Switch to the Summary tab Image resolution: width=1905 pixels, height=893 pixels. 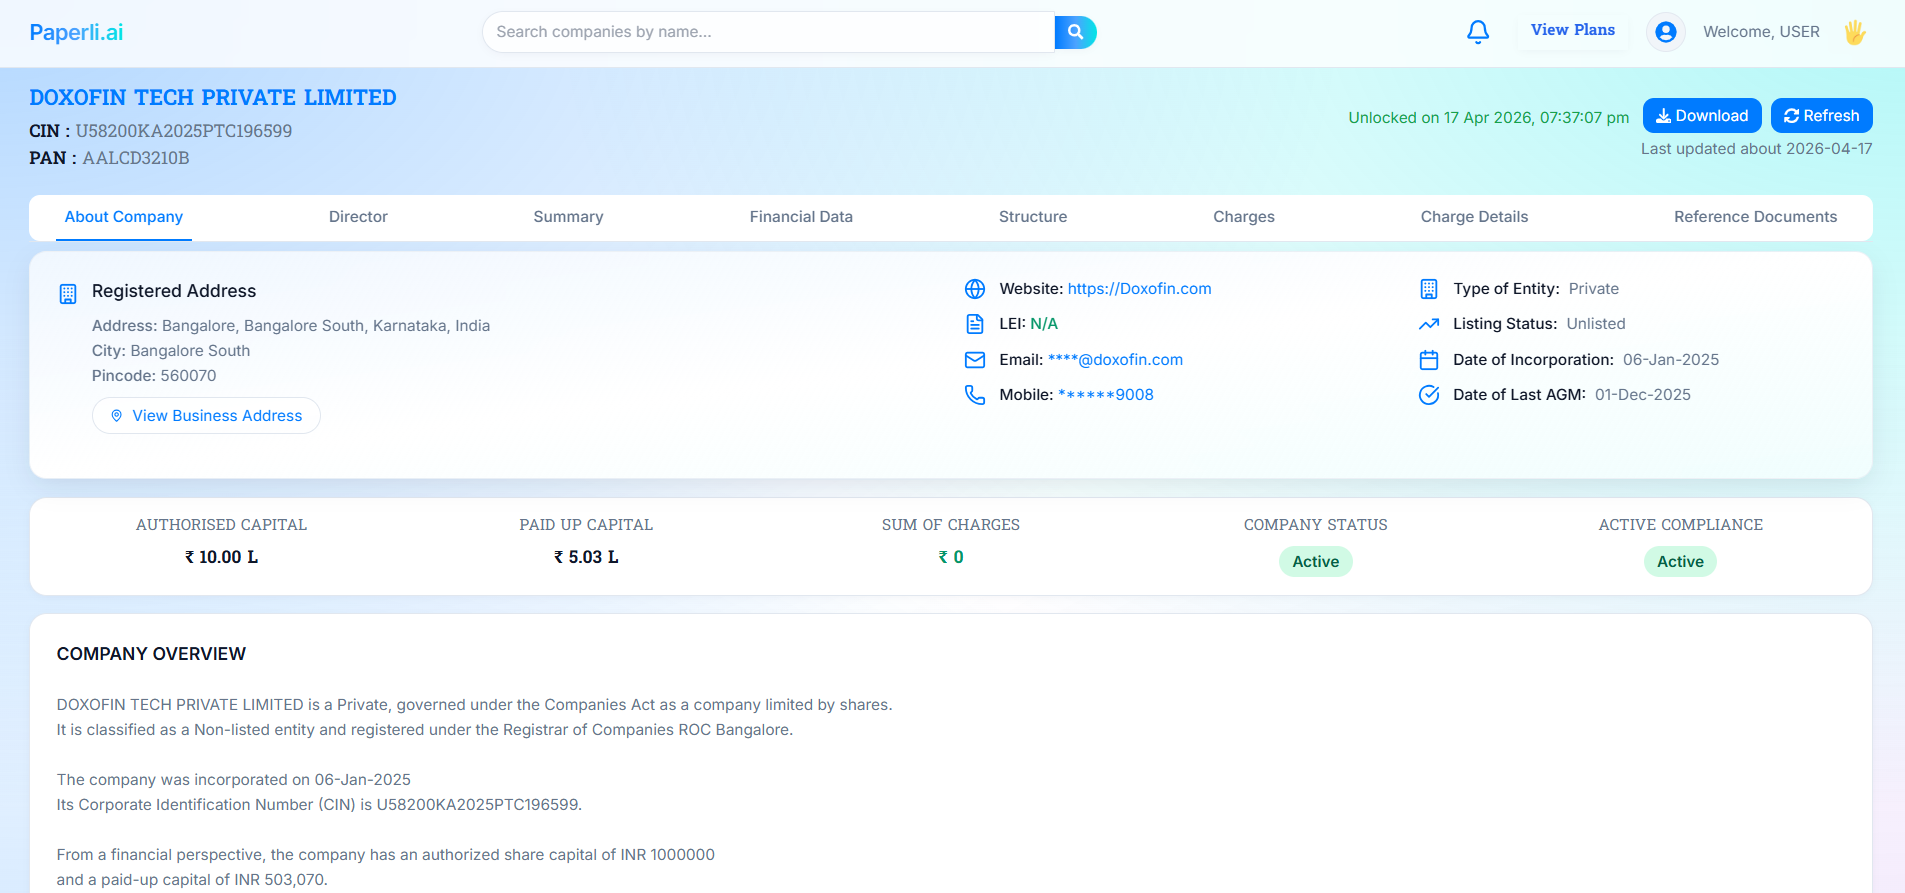point(568,217)
